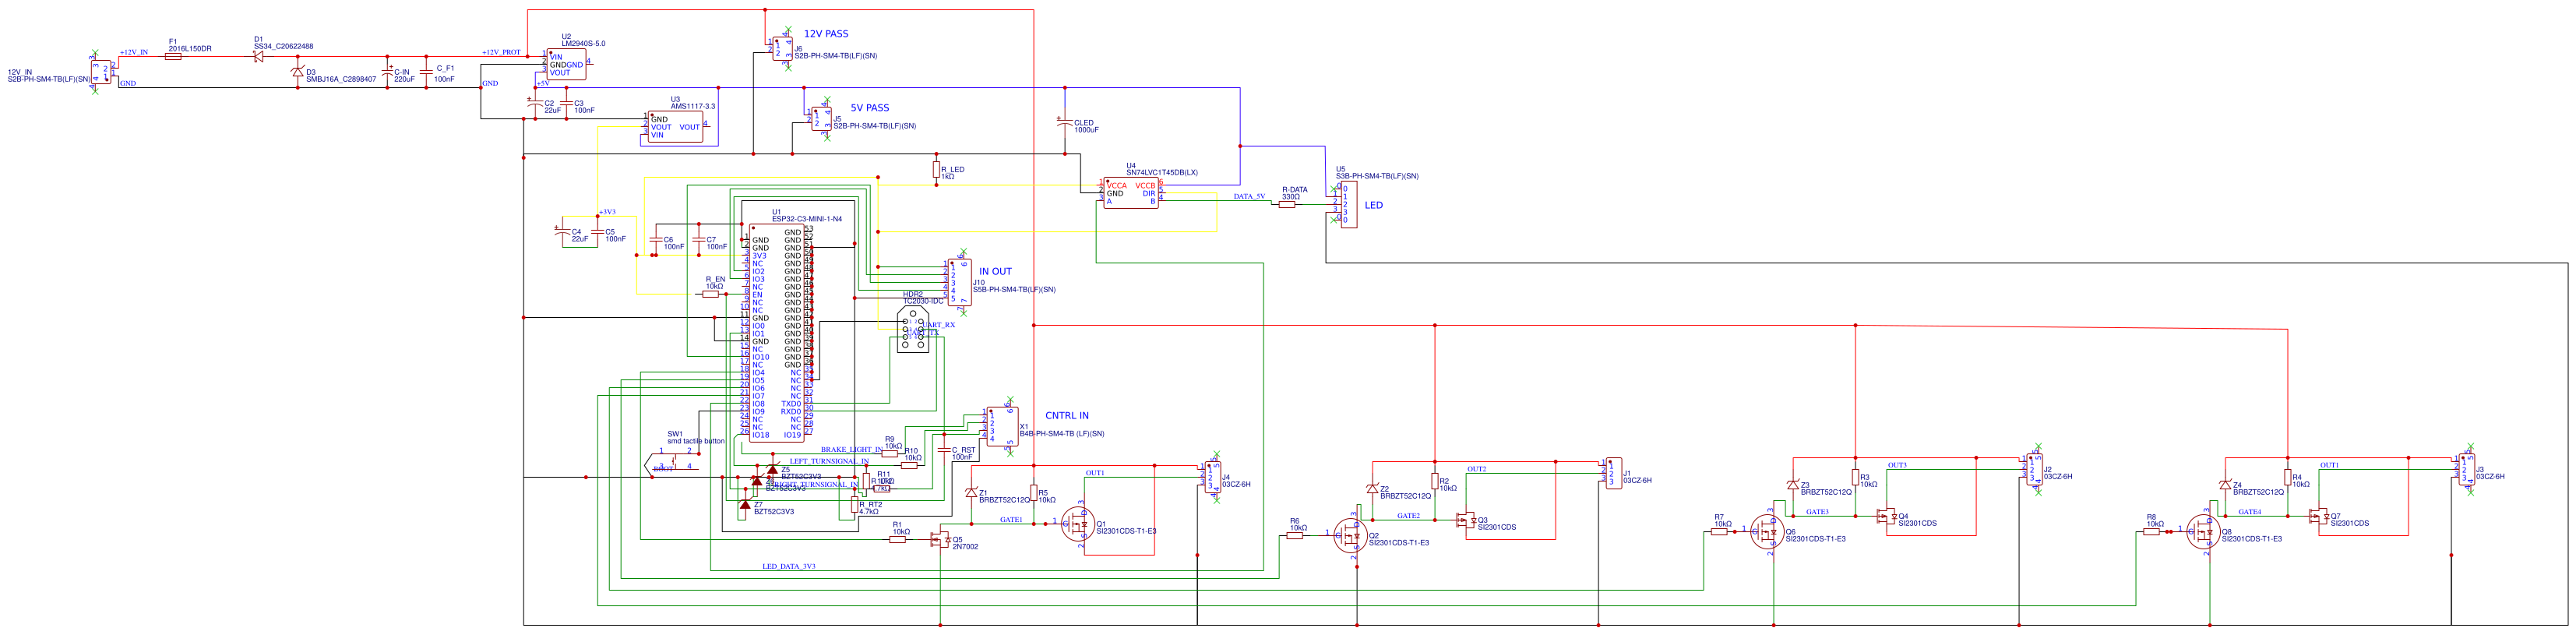Image resolution: width=2576 pixels, height=635 pixels.
Task: Select the 5V PASS connector J5
Action: click(x=821, y=119)
